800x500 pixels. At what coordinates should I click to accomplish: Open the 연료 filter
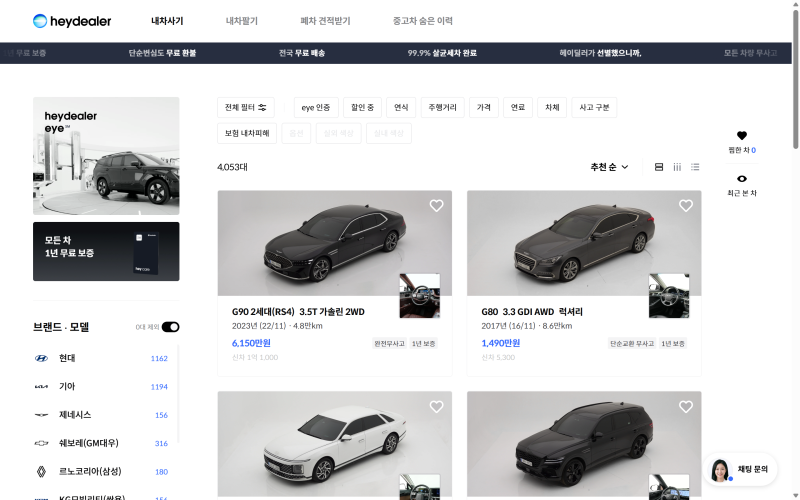coord(518,107)
